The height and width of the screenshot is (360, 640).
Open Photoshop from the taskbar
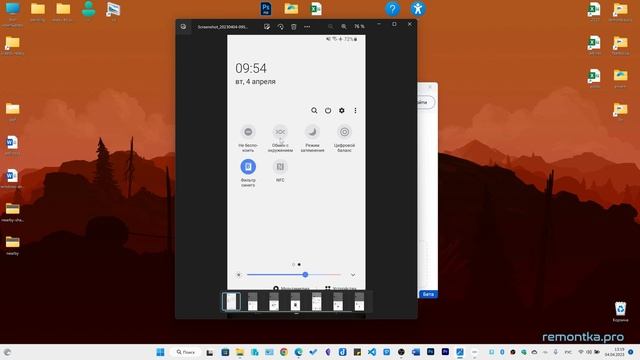431,352
